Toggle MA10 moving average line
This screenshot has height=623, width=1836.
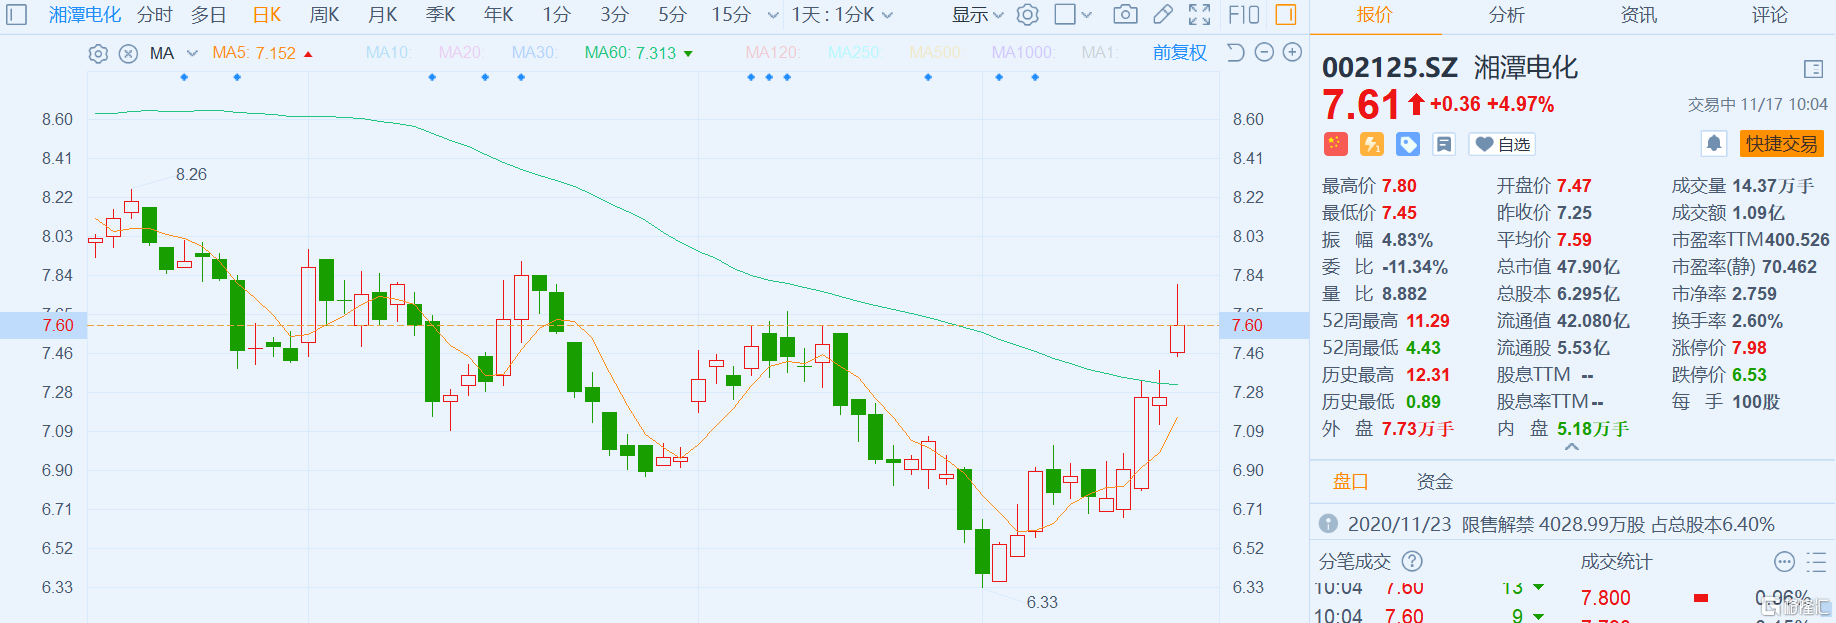[389, 53]
